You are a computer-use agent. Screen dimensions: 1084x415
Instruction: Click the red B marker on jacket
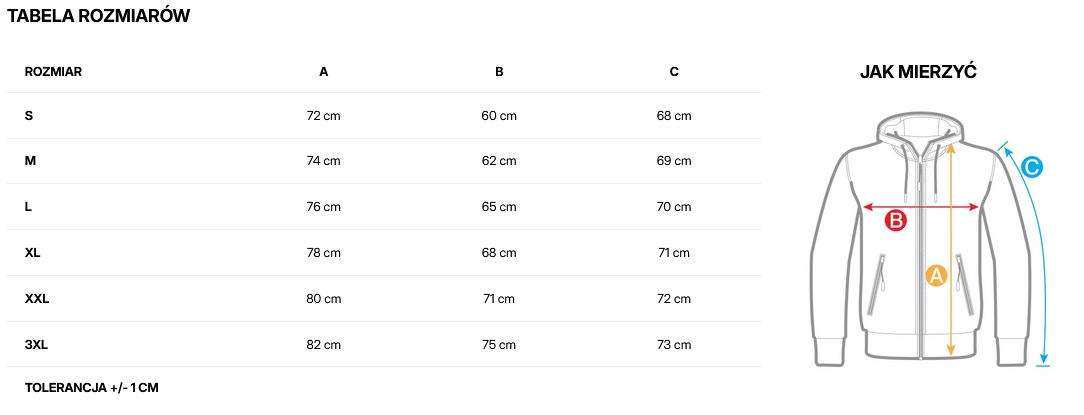click(896, 221)
